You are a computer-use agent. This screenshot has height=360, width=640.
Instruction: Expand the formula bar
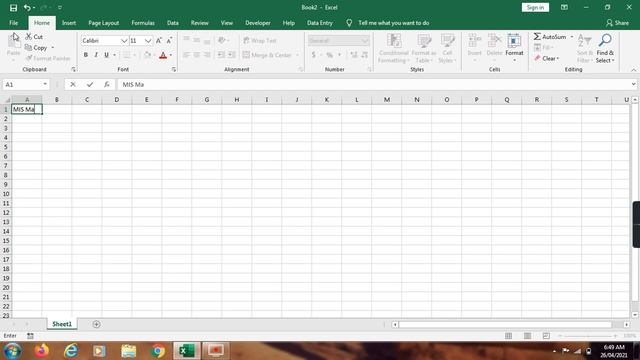click(633, 84)
